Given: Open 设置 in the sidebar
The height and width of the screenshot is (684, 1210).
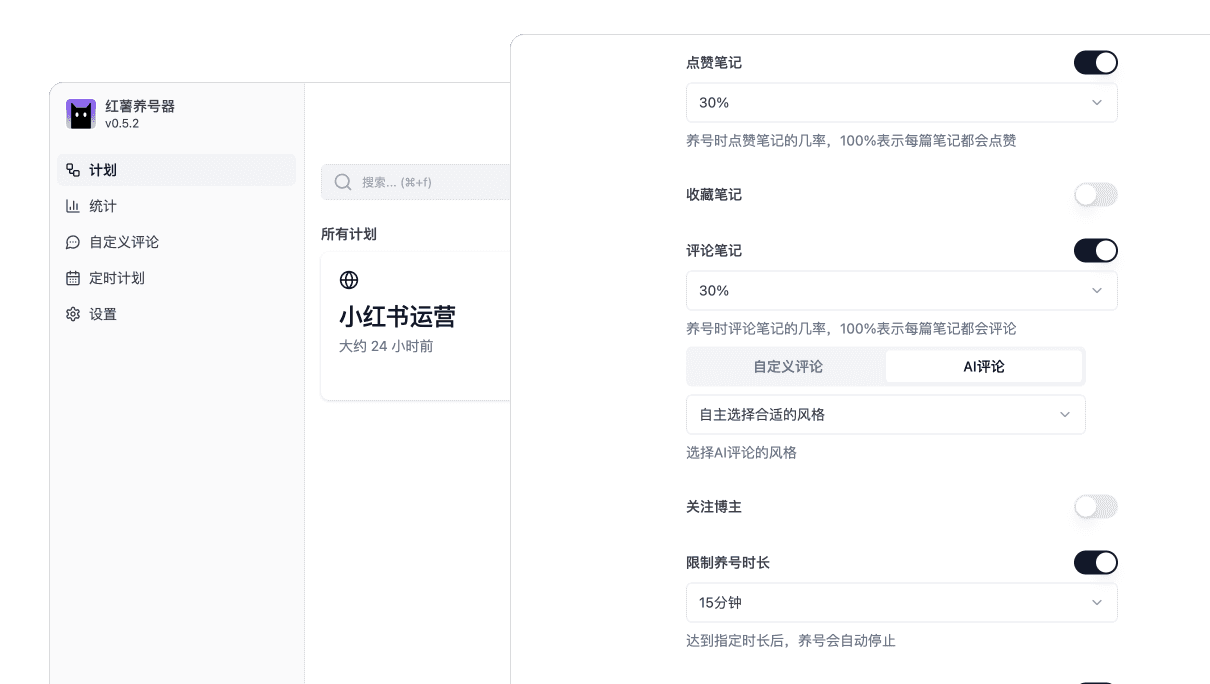Looking at the screenshot, I should [177, 314].
